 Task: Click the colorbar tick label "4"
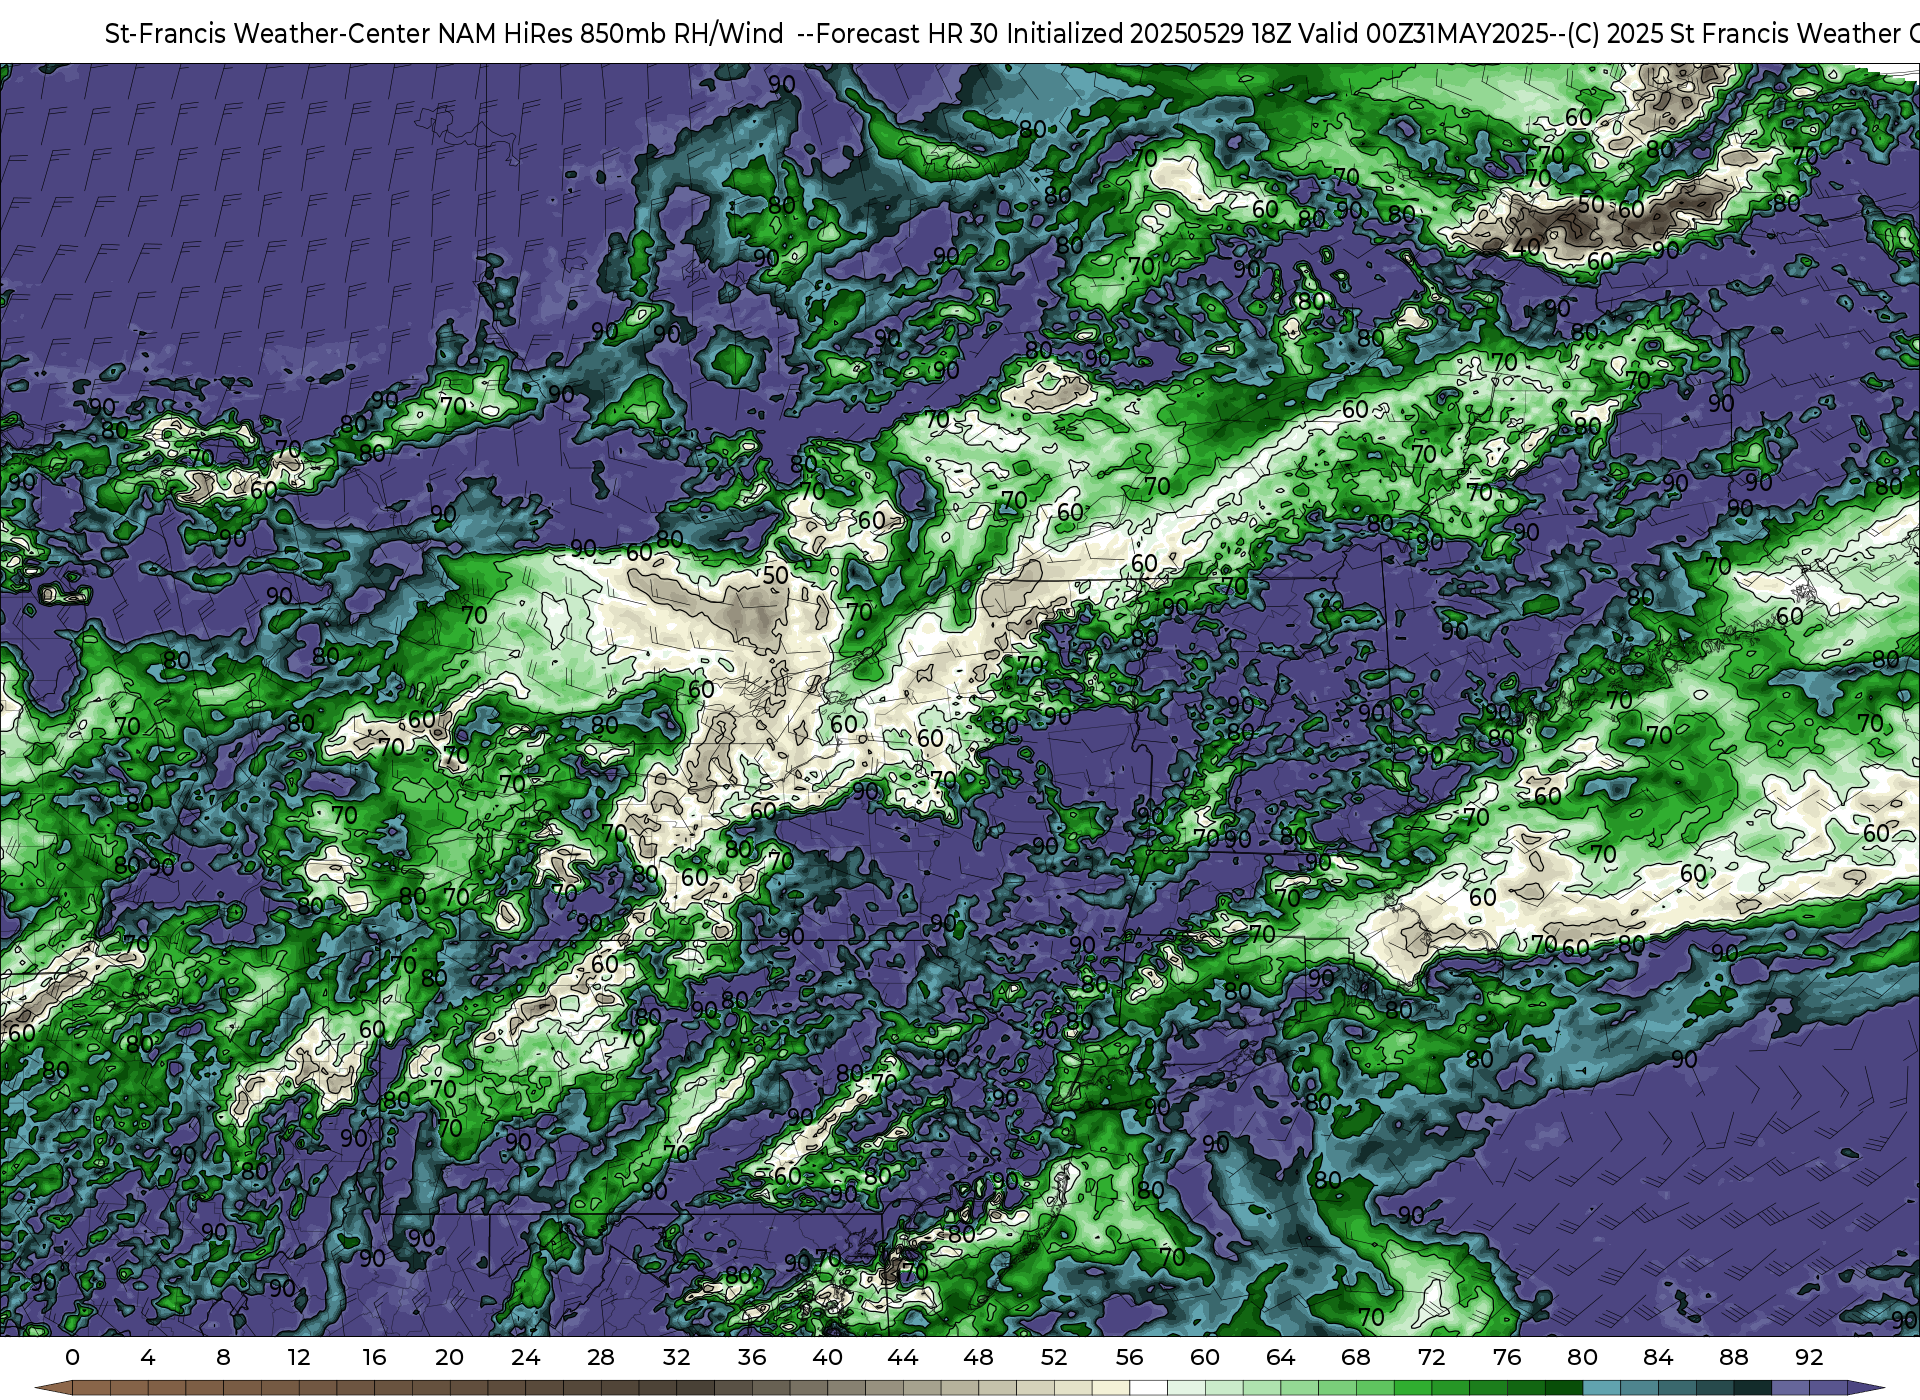(x=148, y=1357)
